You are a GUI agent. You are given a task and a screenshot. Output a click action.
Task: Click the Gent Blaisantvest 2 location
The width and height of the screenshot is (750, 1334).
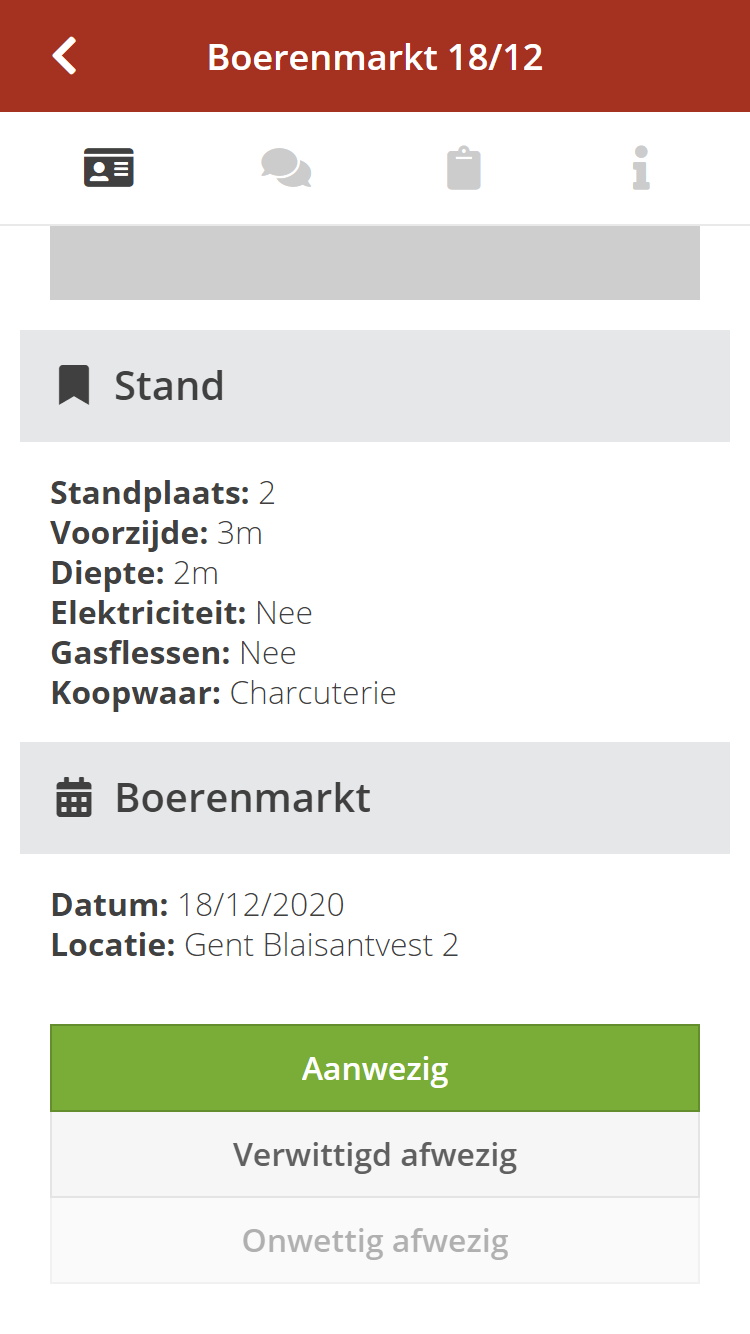pyautogui.click(x=321, y=945)
